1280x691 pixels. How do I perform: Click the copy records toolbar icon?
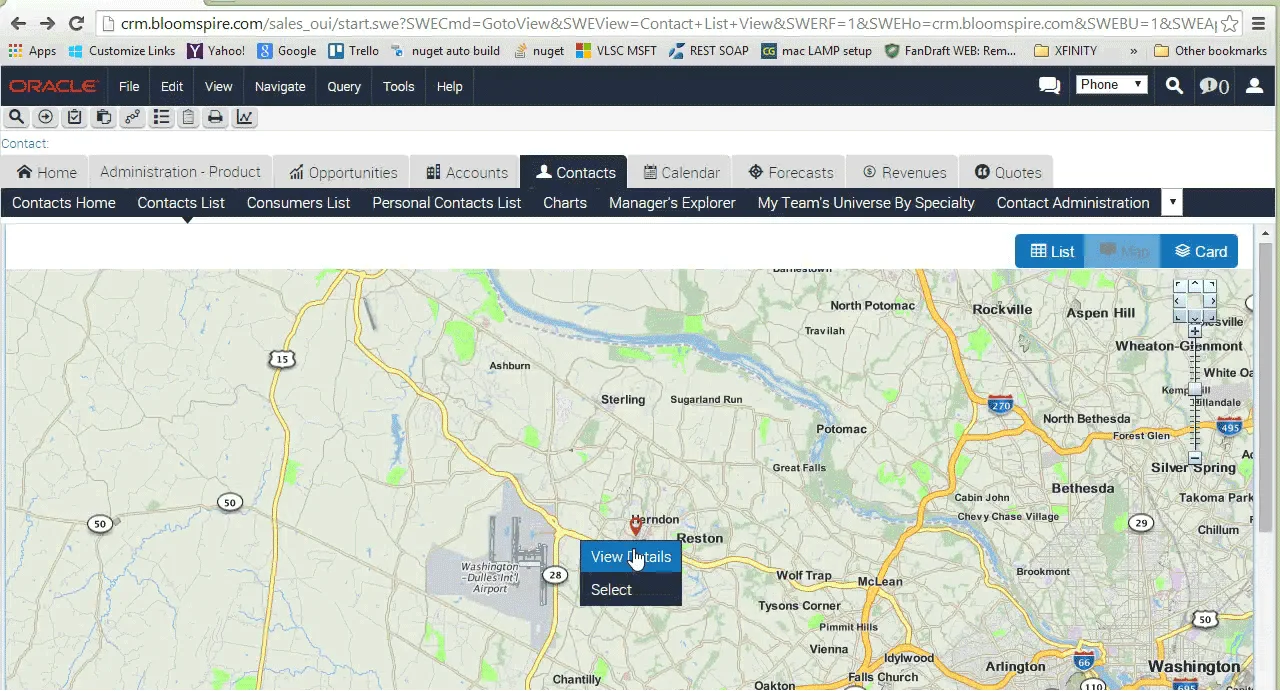tap(104, 117)
